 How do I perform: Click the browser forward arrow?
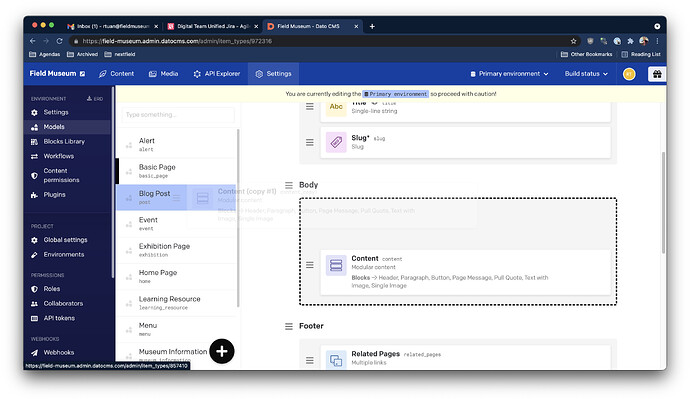(x=46, y=41)
